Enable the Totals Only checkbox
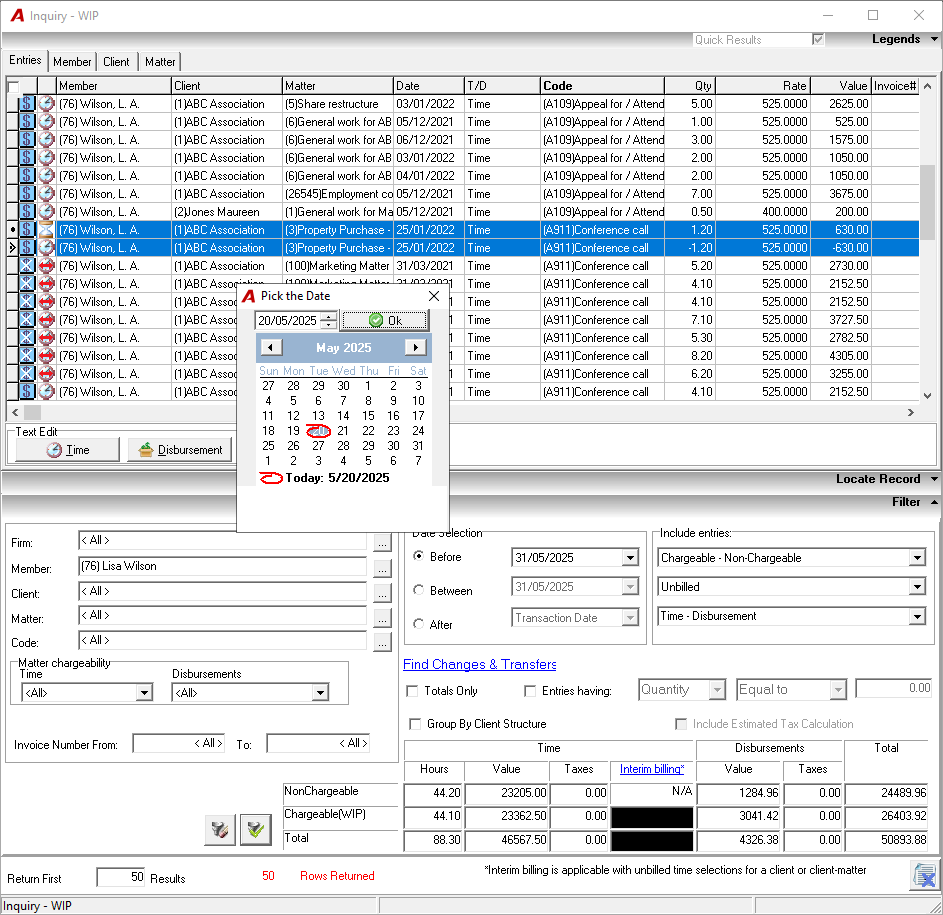This screenshot has width=943, height=915. 413,691
